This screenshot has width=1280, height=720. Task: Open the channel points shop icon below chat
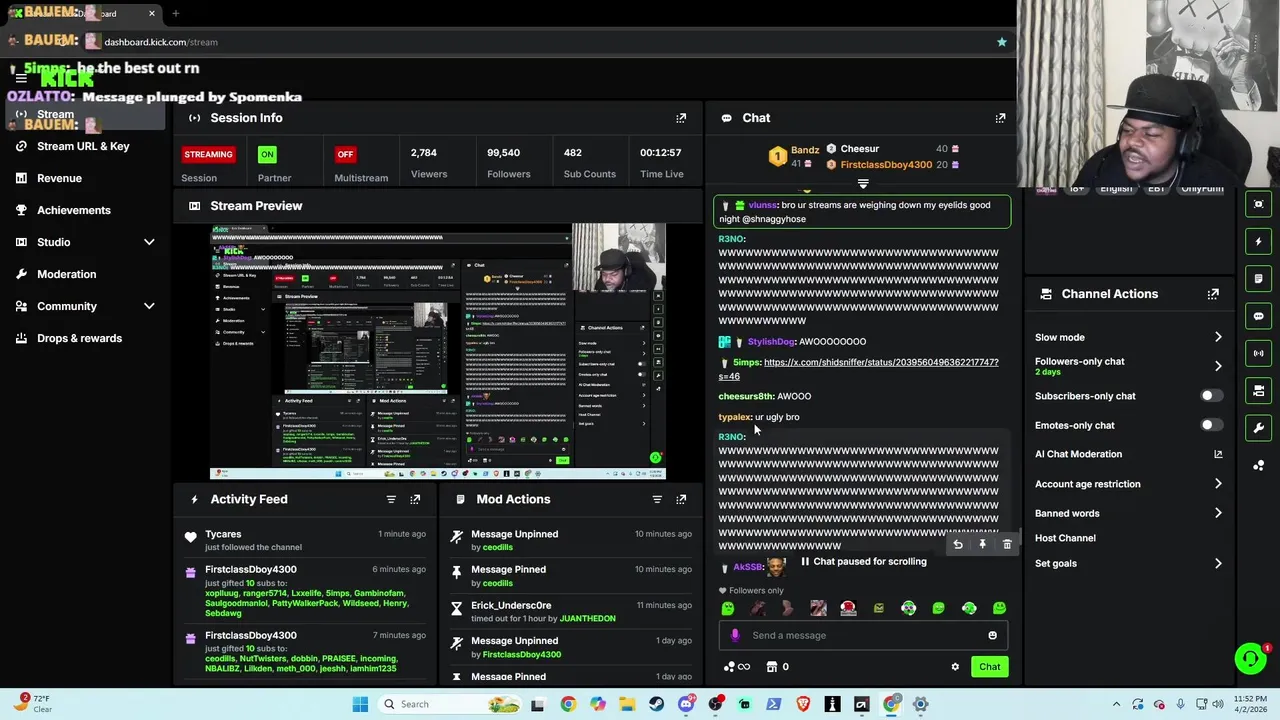[x=772, y=667]
